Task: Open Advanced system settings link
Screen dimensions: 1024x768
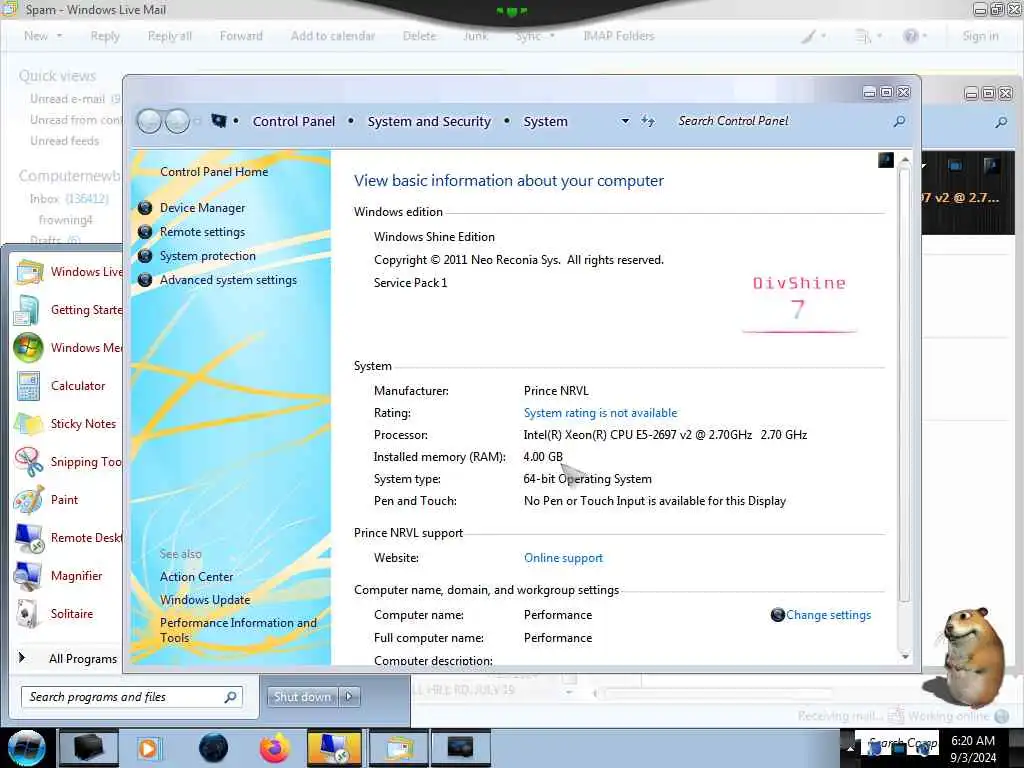Action: click(x=229, y=280)
